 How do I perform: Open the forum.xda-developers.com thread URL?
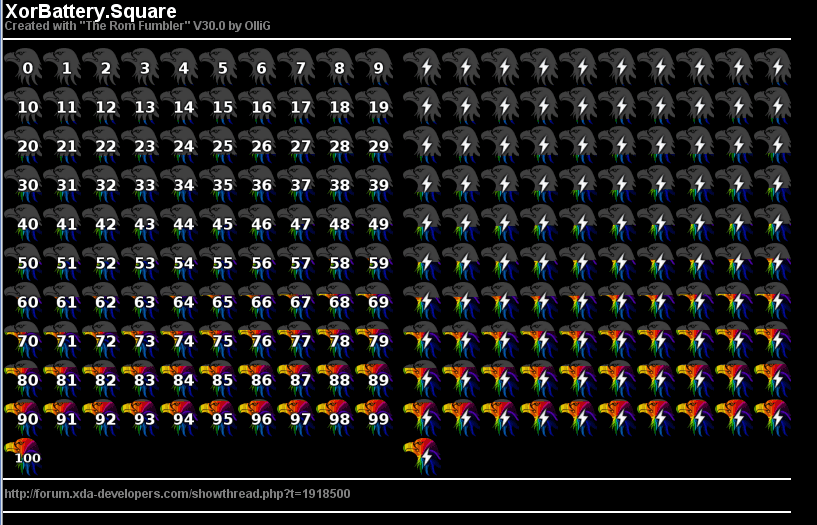point(177,494)
